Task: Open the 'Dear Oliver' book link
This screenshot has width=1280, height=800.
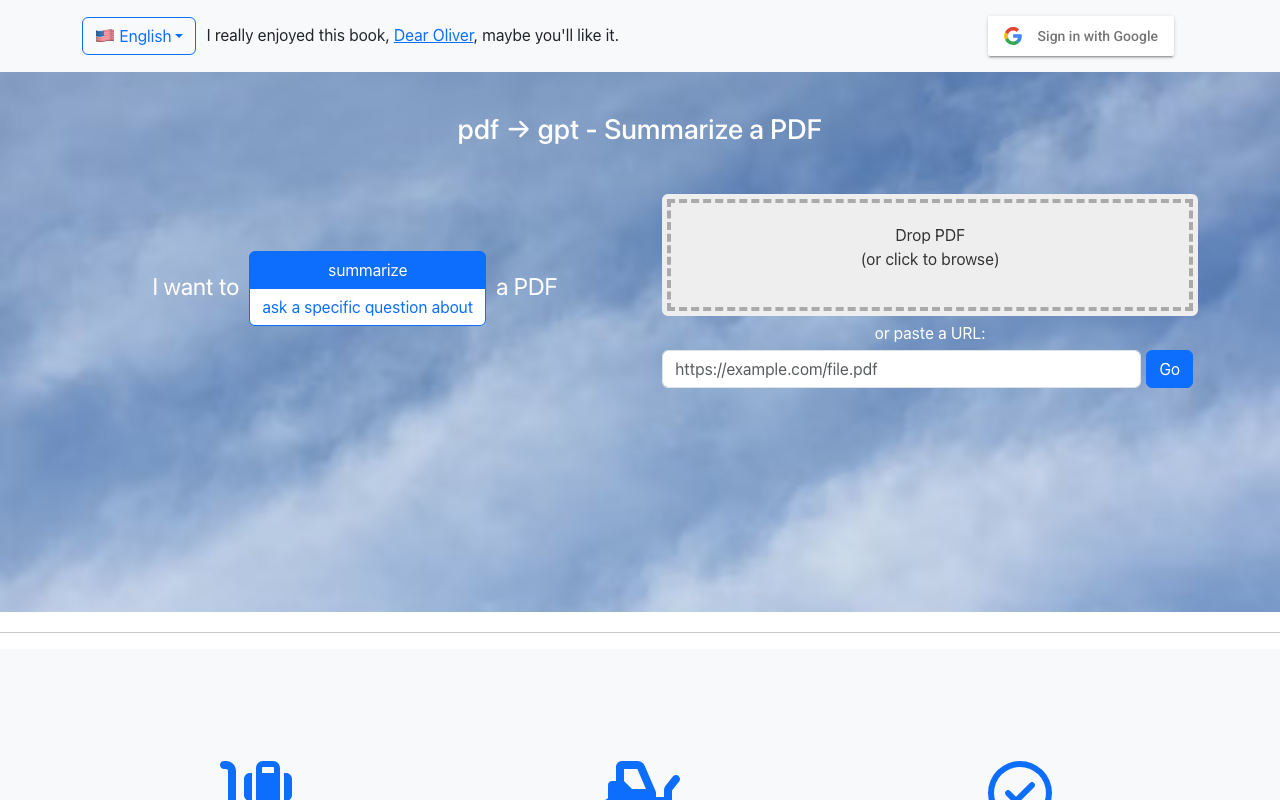Action: click(x=433, y=36)
